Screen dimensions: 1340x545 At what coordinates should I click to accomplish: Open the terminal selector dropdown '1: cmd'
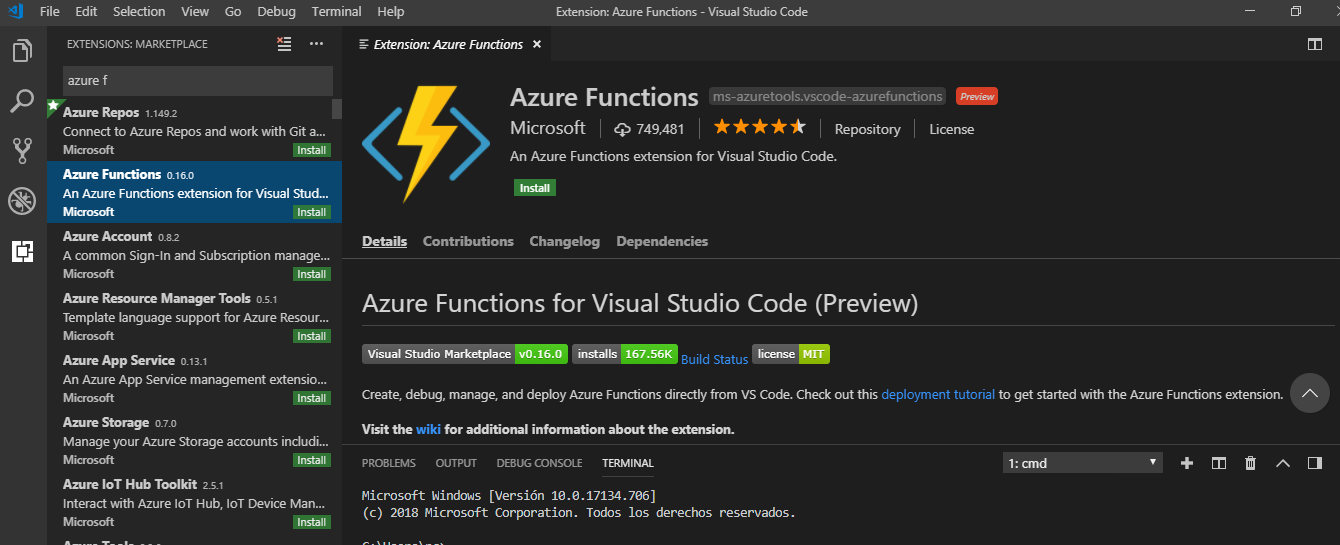pyautogui.click(x=1083, y=463)
